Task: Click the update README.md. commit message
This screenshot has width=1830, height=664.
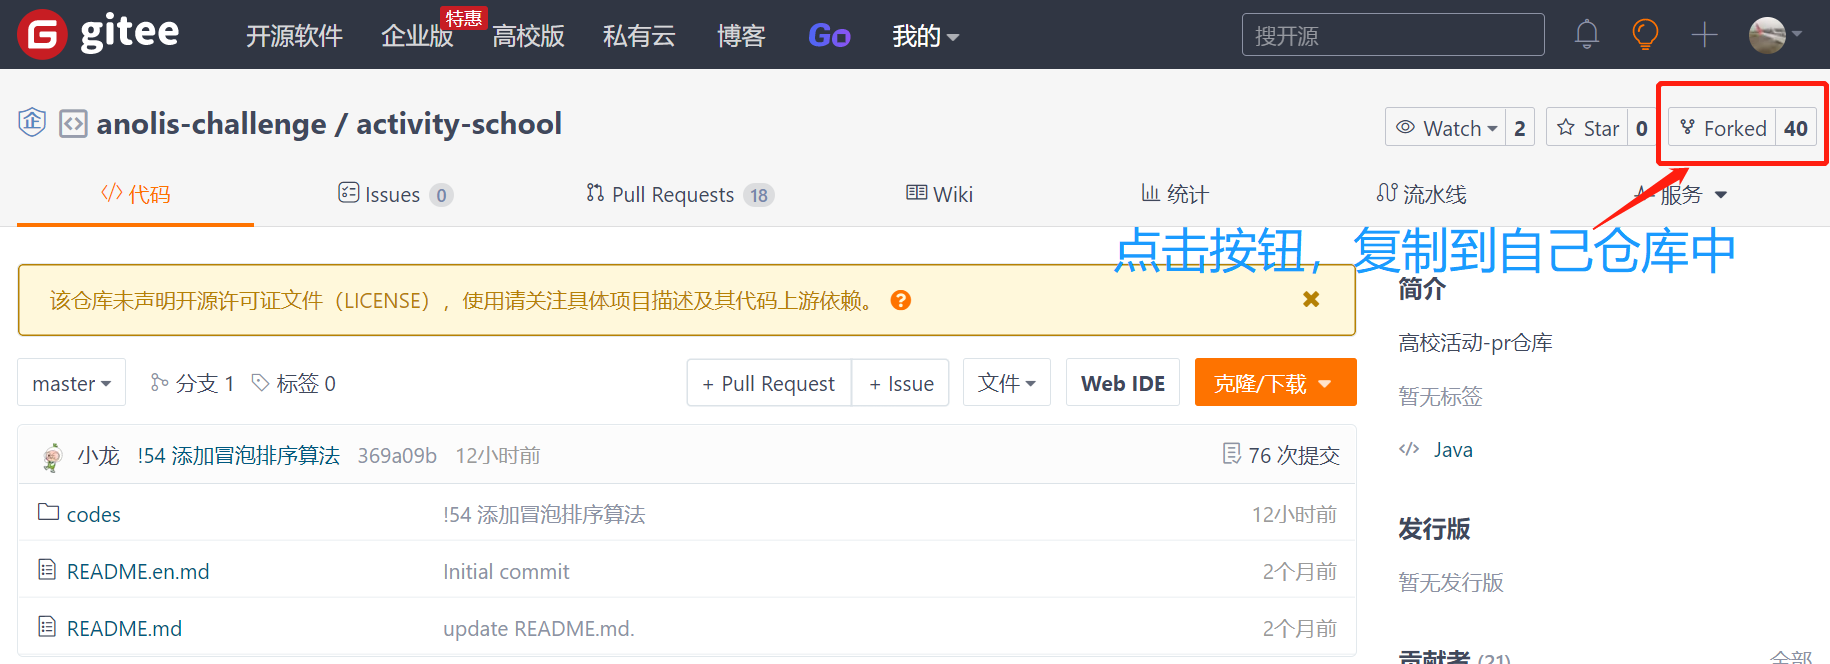Action: tap(539, 628)
